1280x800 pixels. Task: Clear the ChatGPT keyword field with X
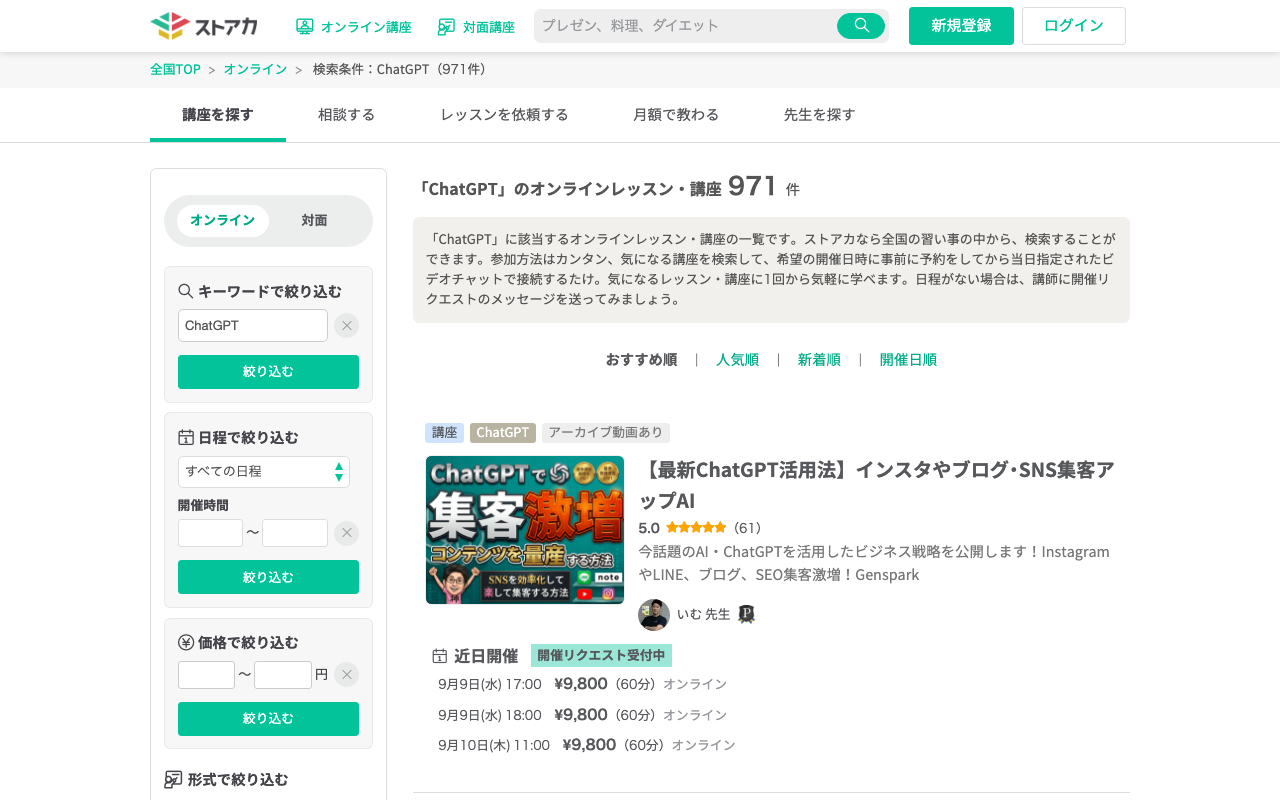click(346, 325)
